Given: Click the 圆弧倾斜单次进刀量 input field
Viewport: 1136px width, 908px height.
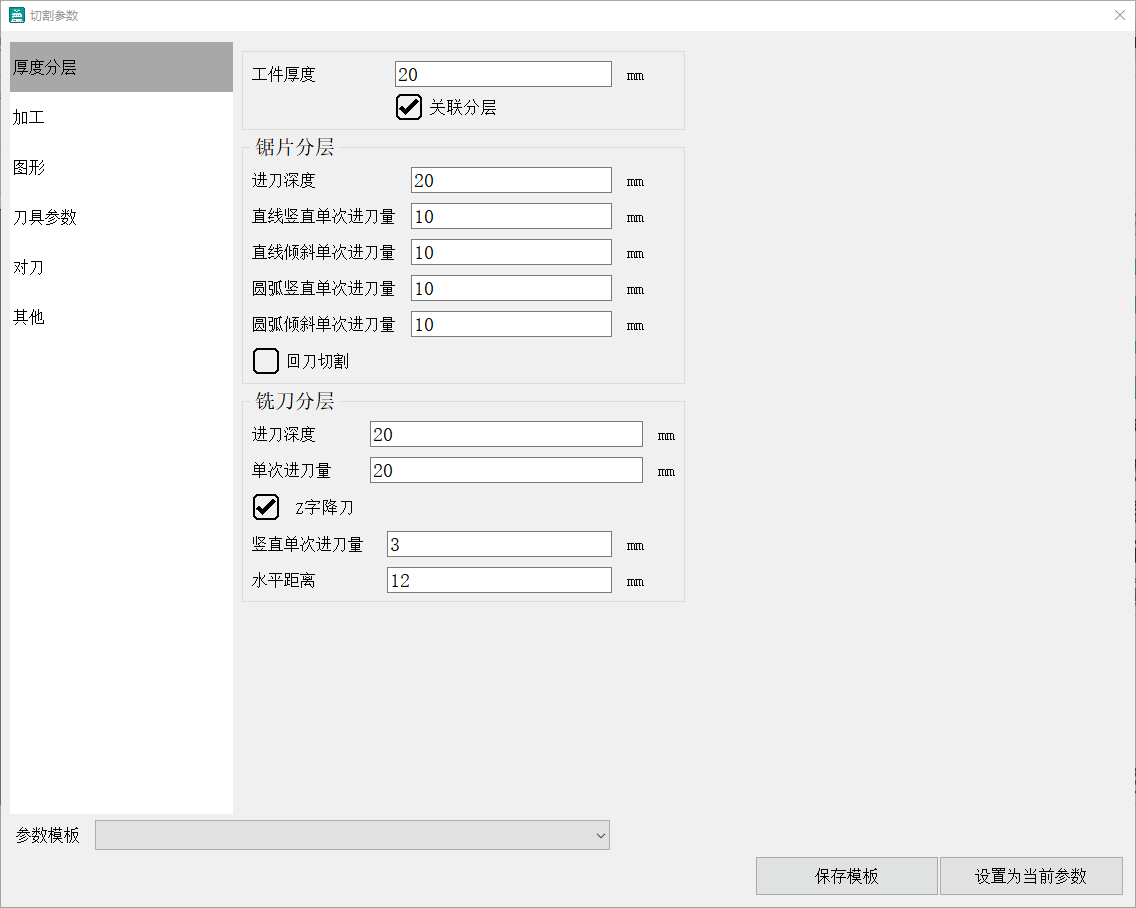Looking at the screenshot, I should click(x=511, y=324).
